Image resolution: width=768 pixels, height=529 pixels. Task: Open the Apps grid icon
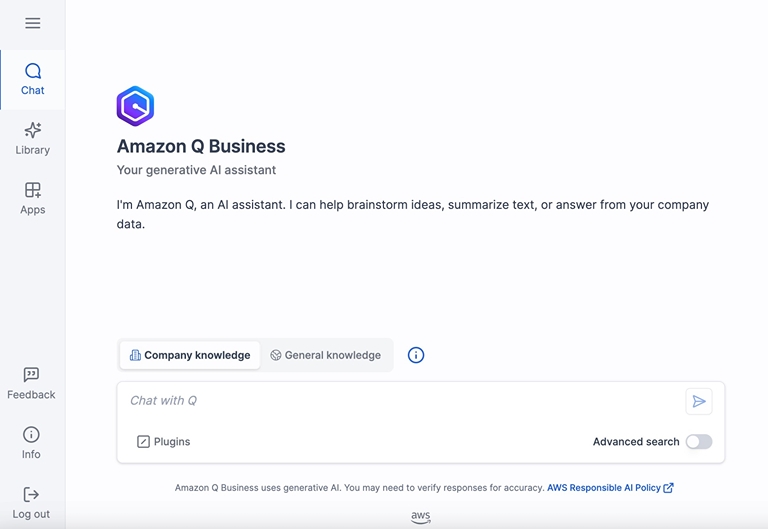(33, 190)
